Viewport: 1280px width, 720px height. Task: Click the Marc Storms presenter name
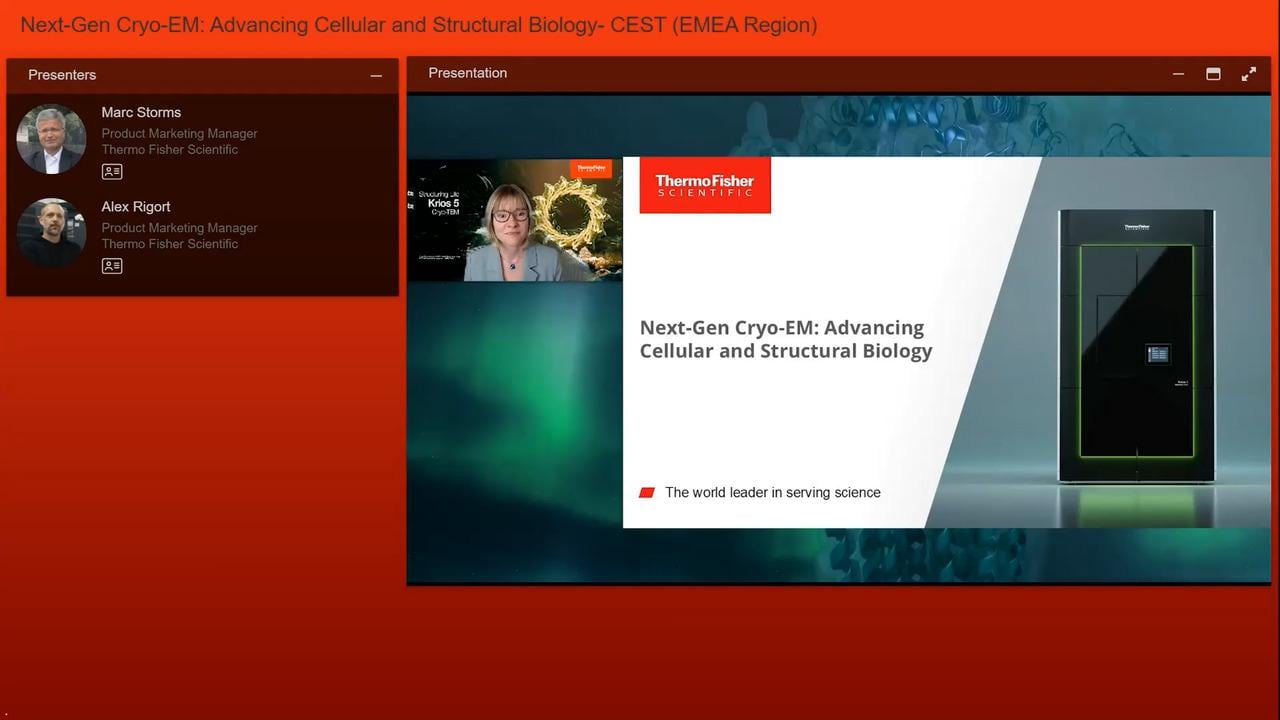click(x=141, y=113)
